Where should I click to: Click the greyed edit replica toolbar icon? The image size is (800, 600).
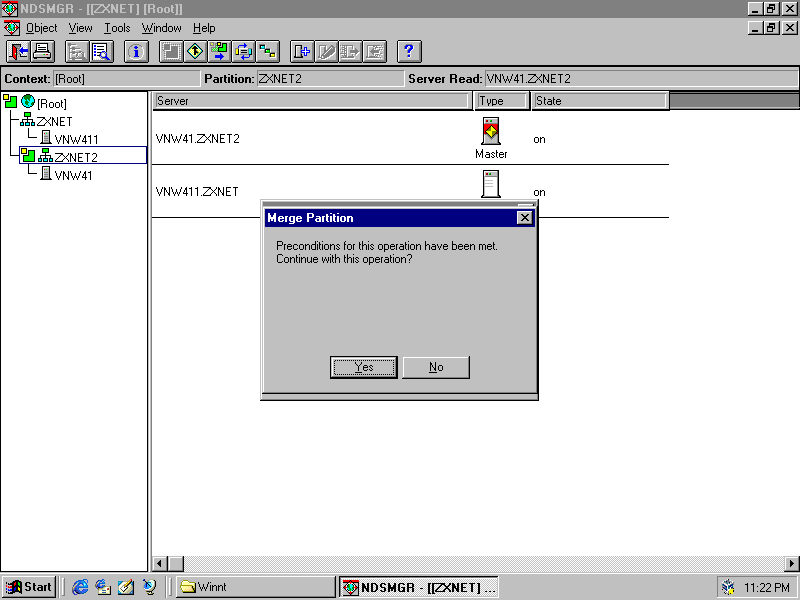(327, 52)
